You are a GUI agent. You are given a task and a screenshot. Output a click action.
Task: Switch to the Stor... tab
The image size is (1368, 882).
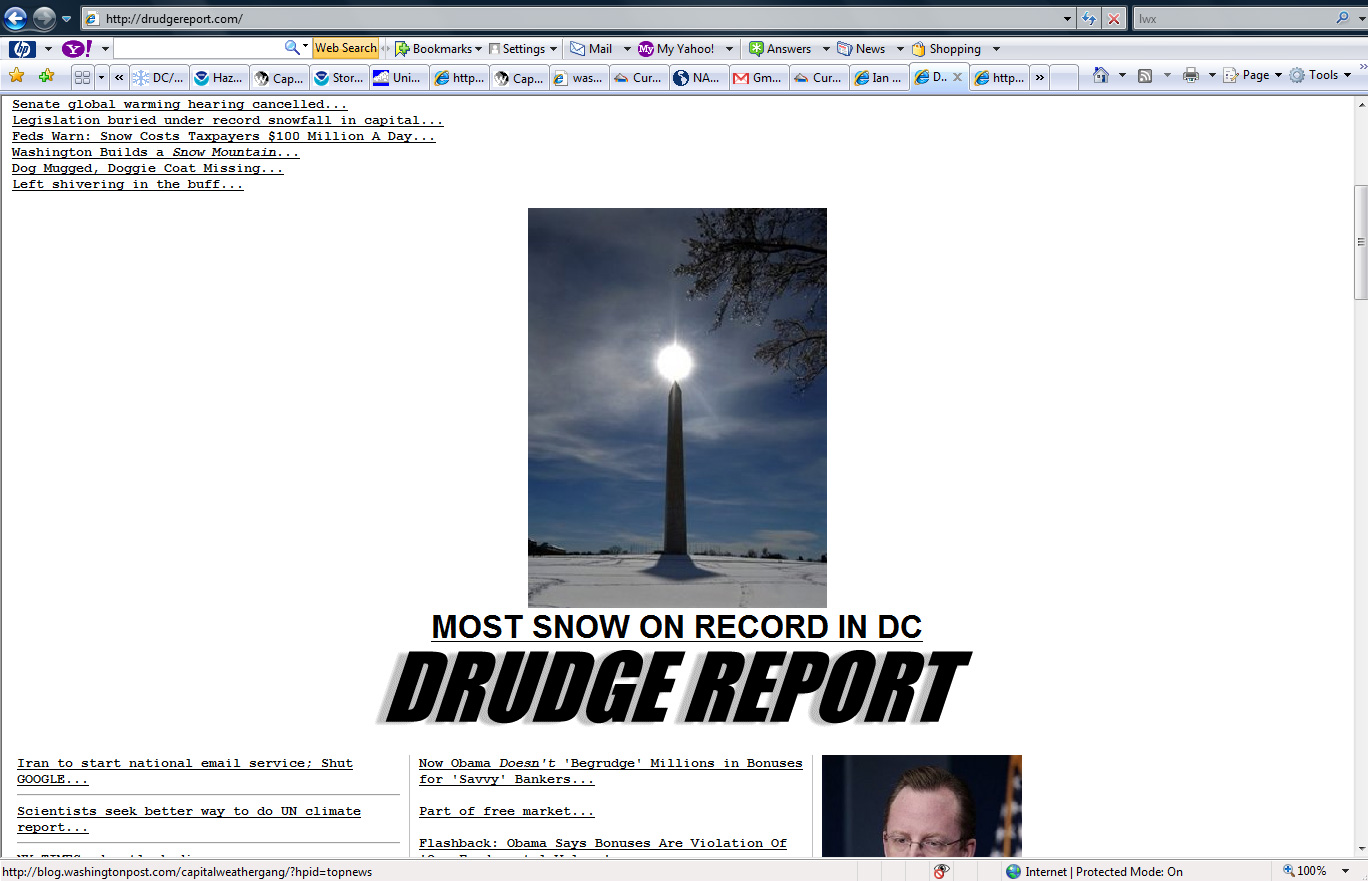pyautogui.click(x=338, y=77)
